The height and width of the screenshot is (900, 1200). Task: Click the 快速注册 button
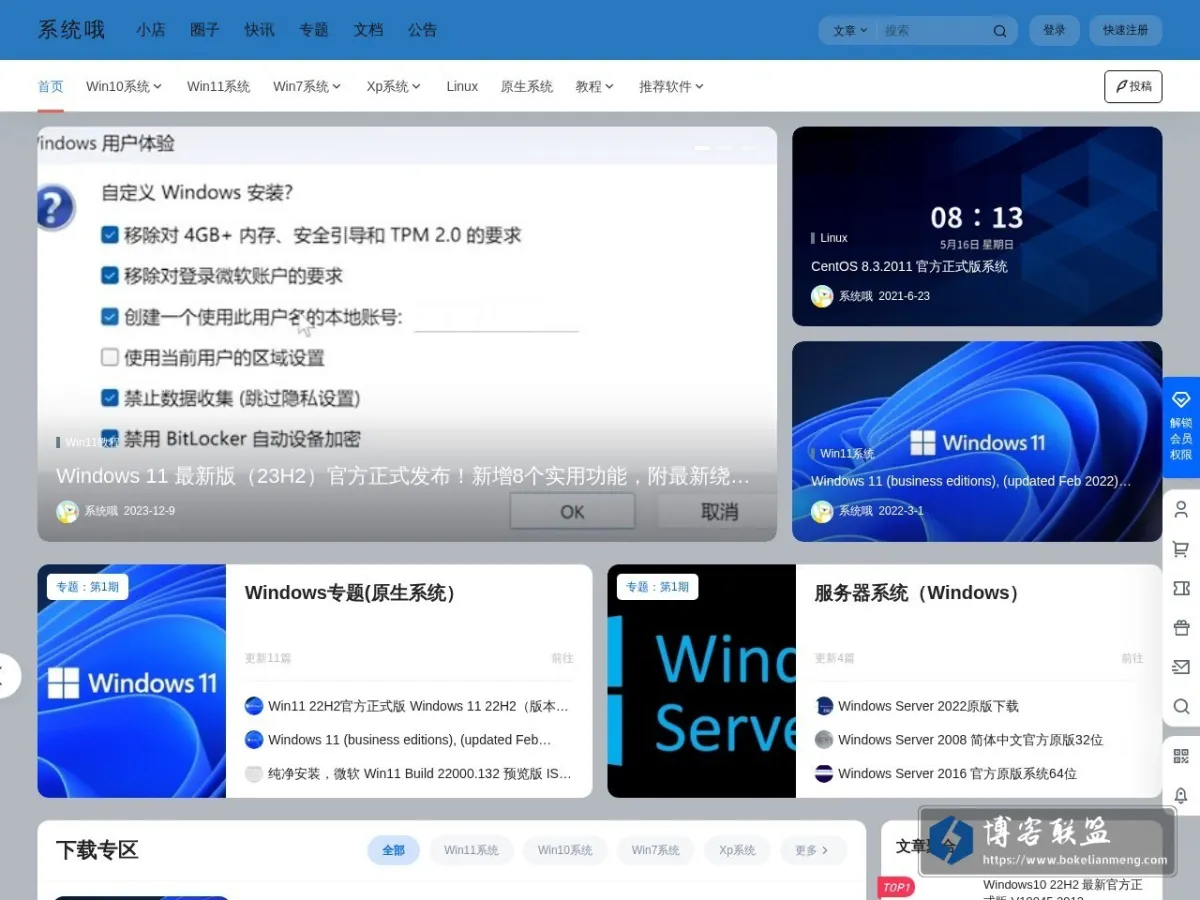1126,31
